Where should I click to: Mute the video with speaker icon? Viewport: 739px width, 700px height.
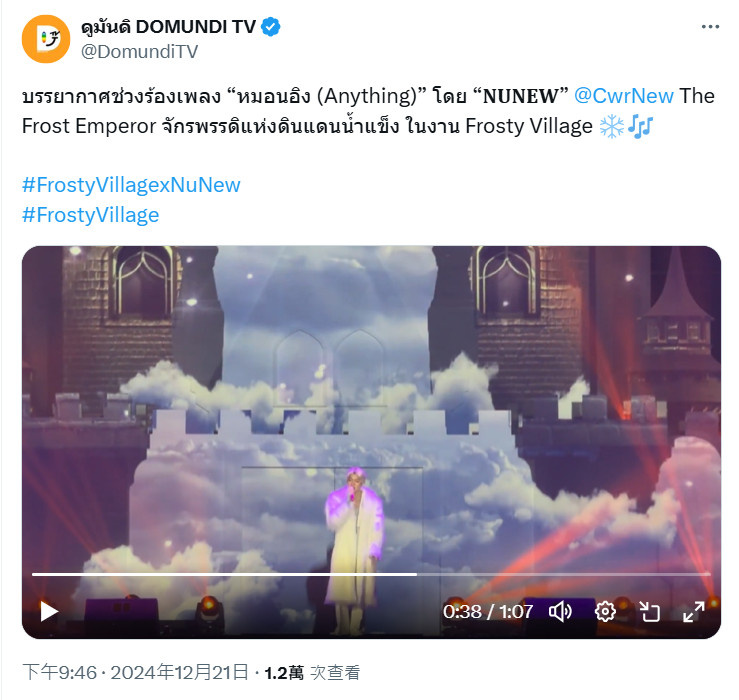pos(560,611)
